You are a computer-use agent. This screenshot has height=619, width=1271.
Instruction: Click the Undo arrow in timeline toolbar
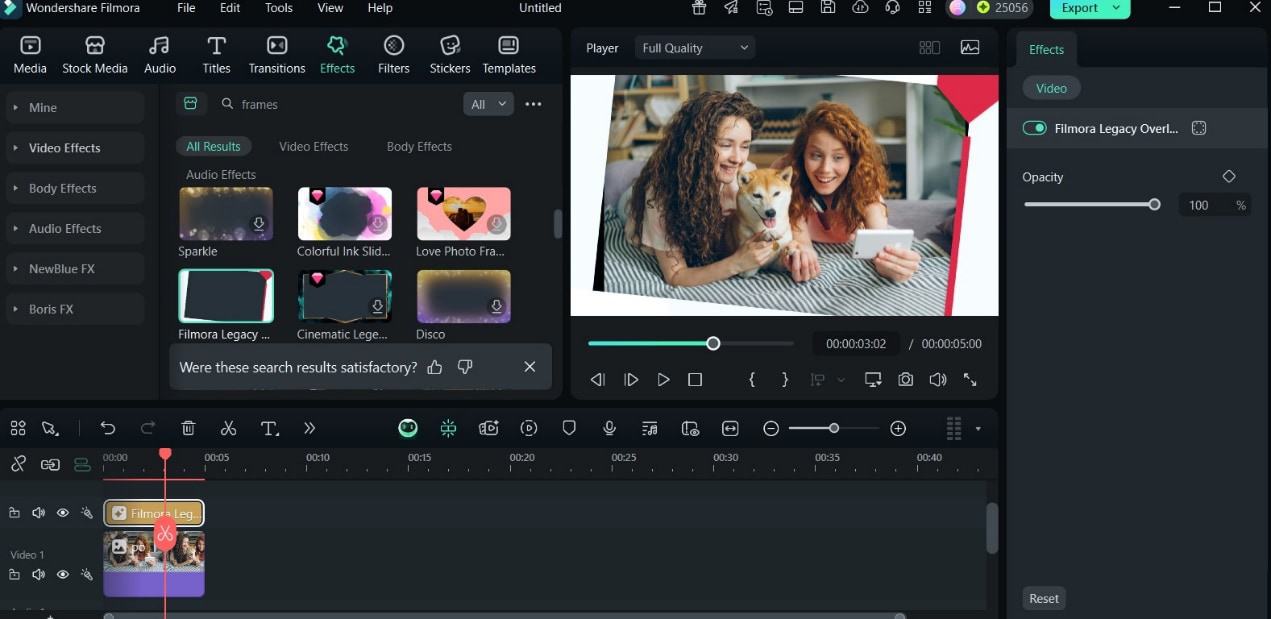tap(108, 428)
